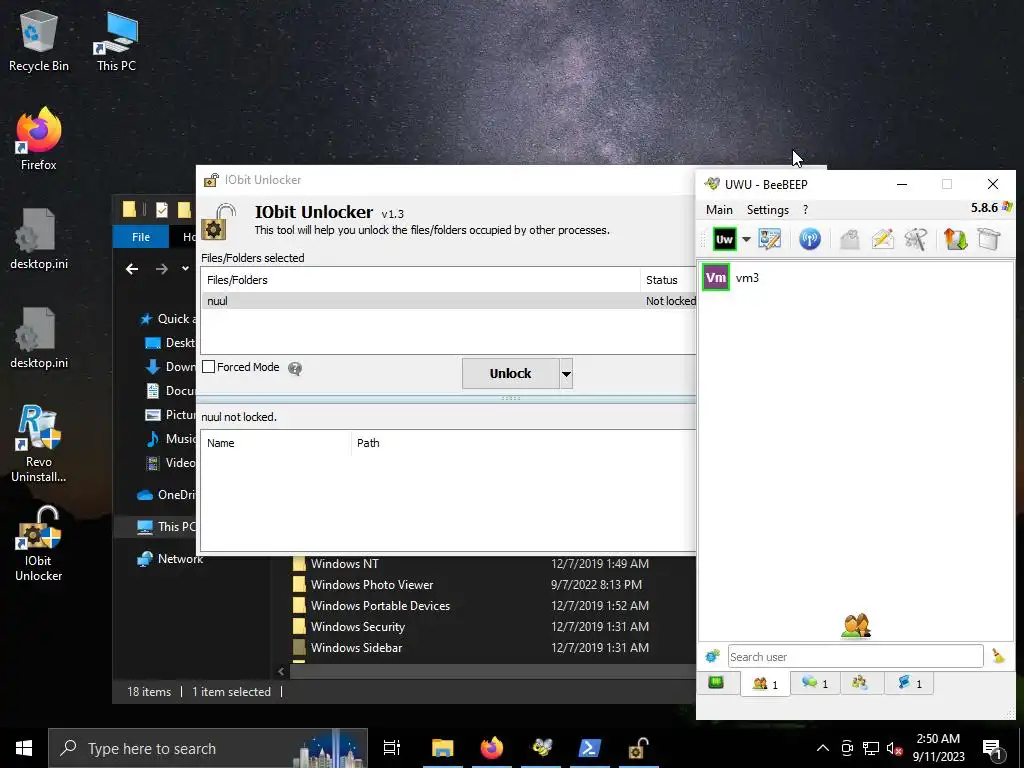1024x768 pixels.
Task: Click the blue gear icon left of Search user
Action: click(712, 656)
